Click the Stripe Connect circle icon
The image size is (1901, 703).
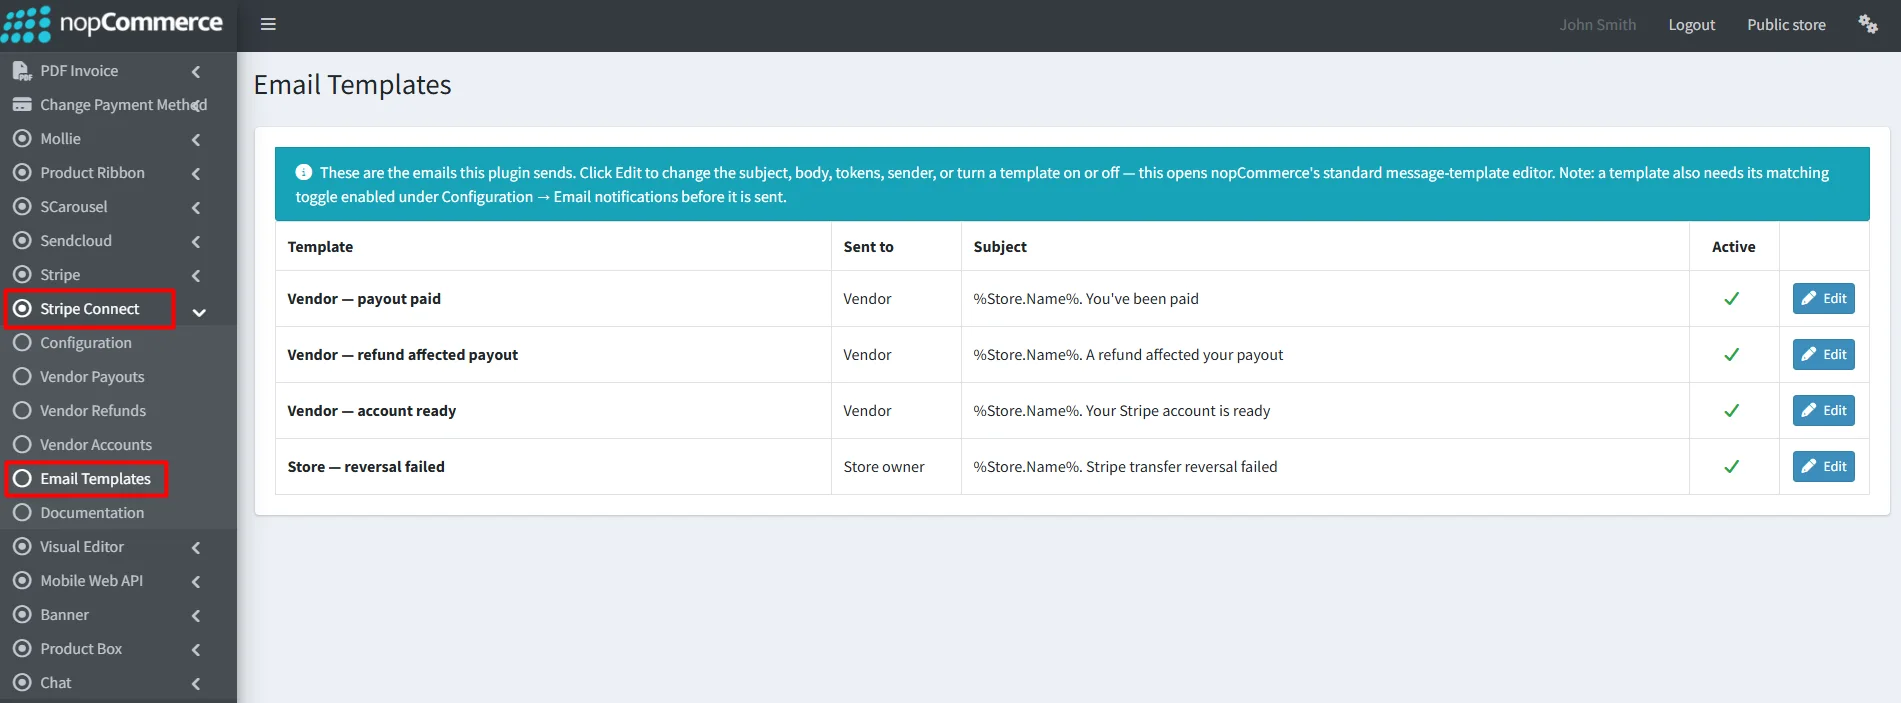[x=22, y=309]
